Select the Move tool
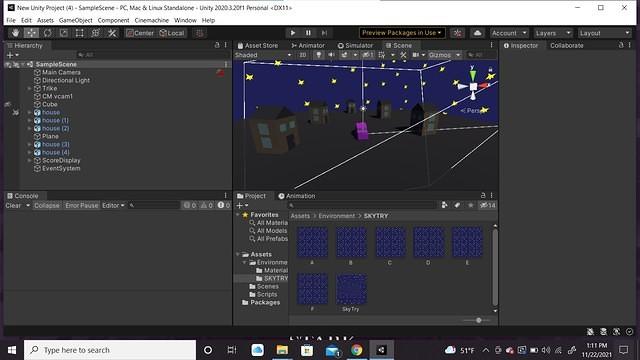Image resolution: width=640 pixels, height=360 pixels. pyautogui.click(x=31, y=33)
